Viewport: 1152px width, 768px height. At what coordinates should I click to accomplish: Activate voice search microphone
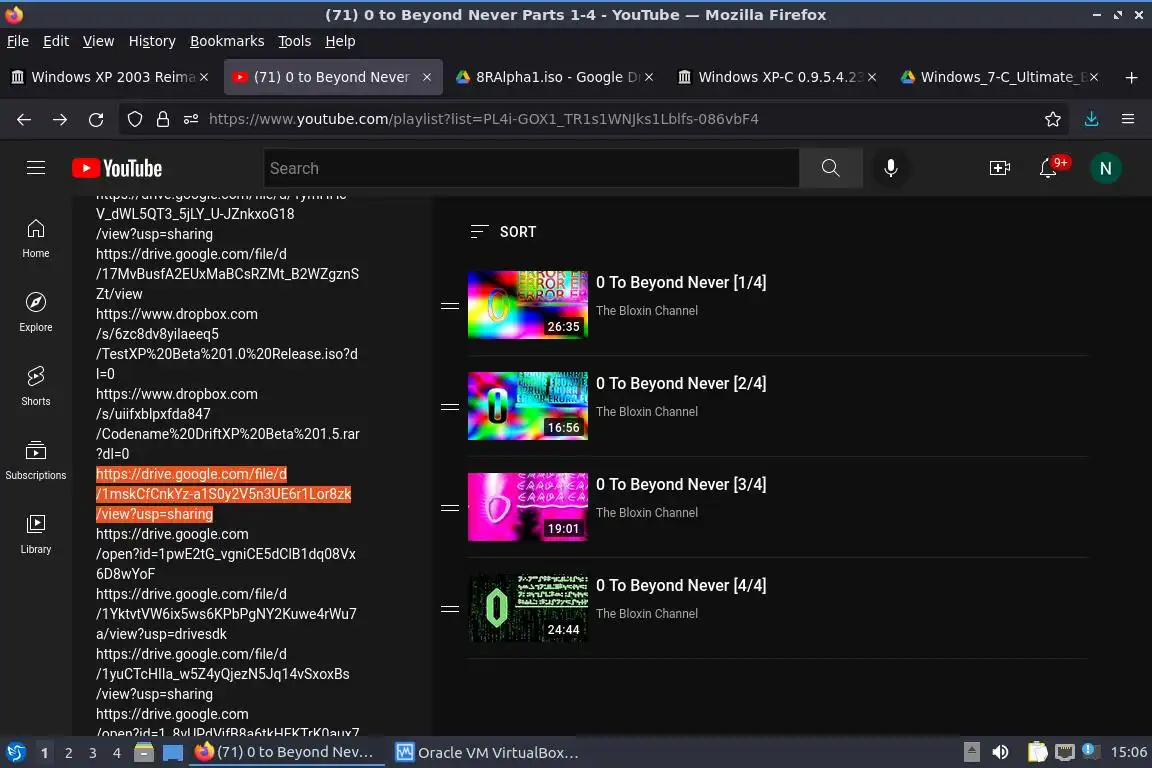point(890,168)
